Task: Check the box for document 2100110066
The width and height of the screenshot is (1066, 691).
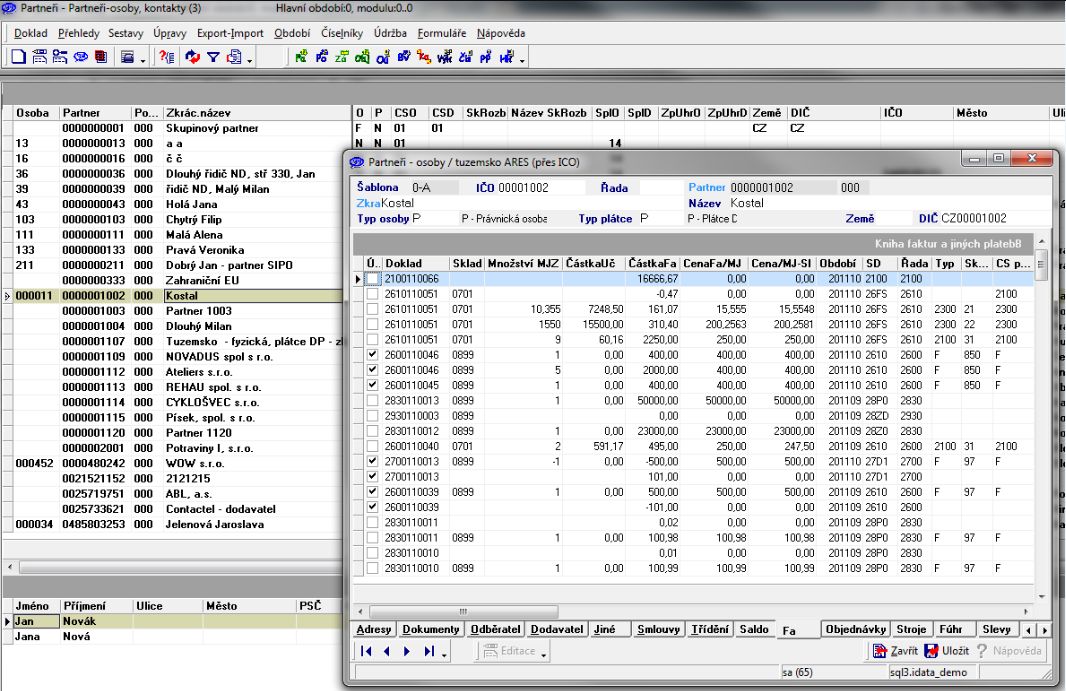Action: click(x=373, y=278)
